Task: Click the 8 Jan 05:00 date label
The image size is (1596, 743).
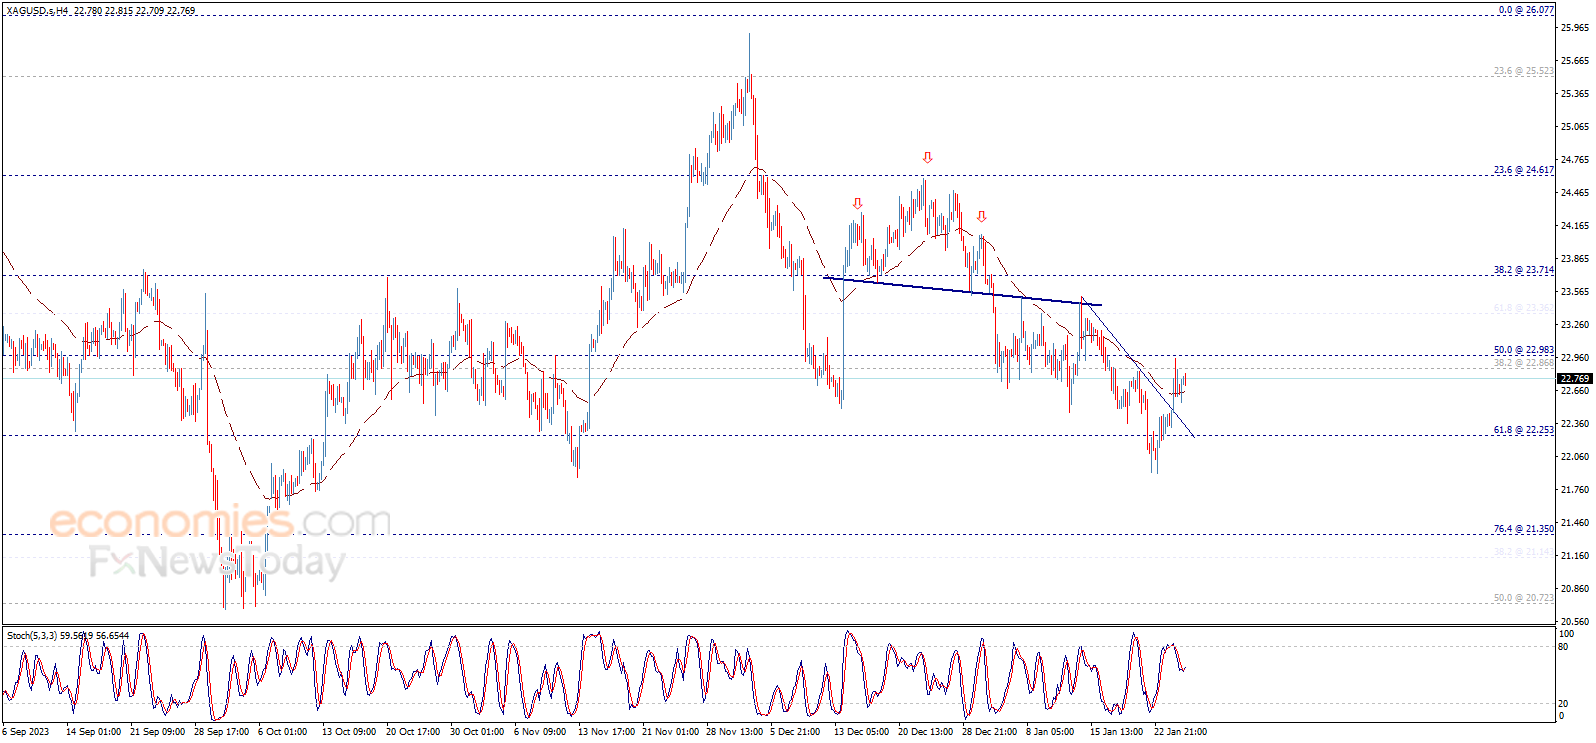Action: click(x=1050, y=732)
